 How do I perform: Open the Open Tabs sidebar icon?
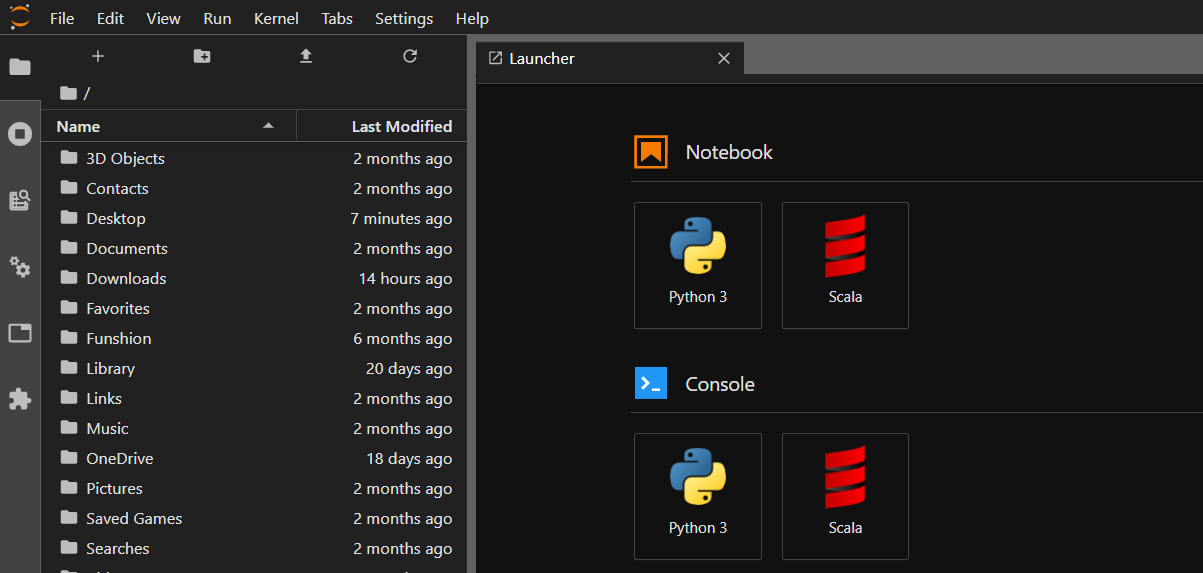coord(20,333)
